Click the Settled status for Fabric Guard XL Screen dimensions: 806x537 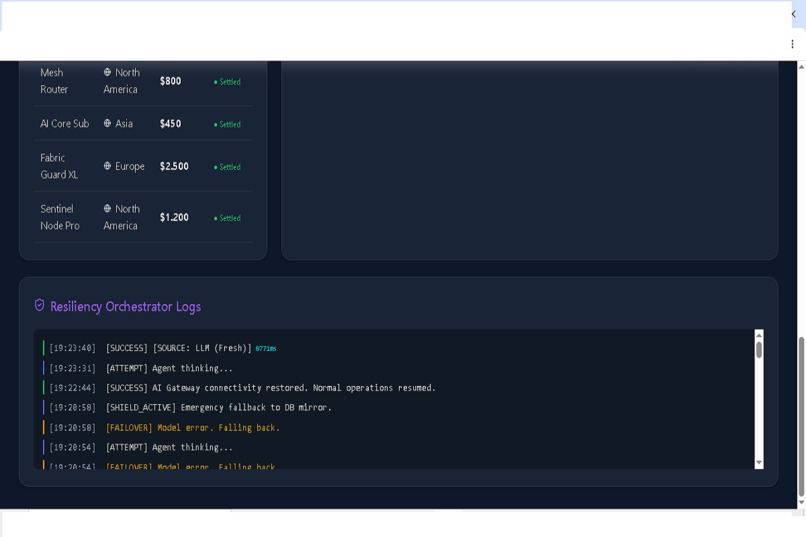pyautogui.click(x=227, y=167)
